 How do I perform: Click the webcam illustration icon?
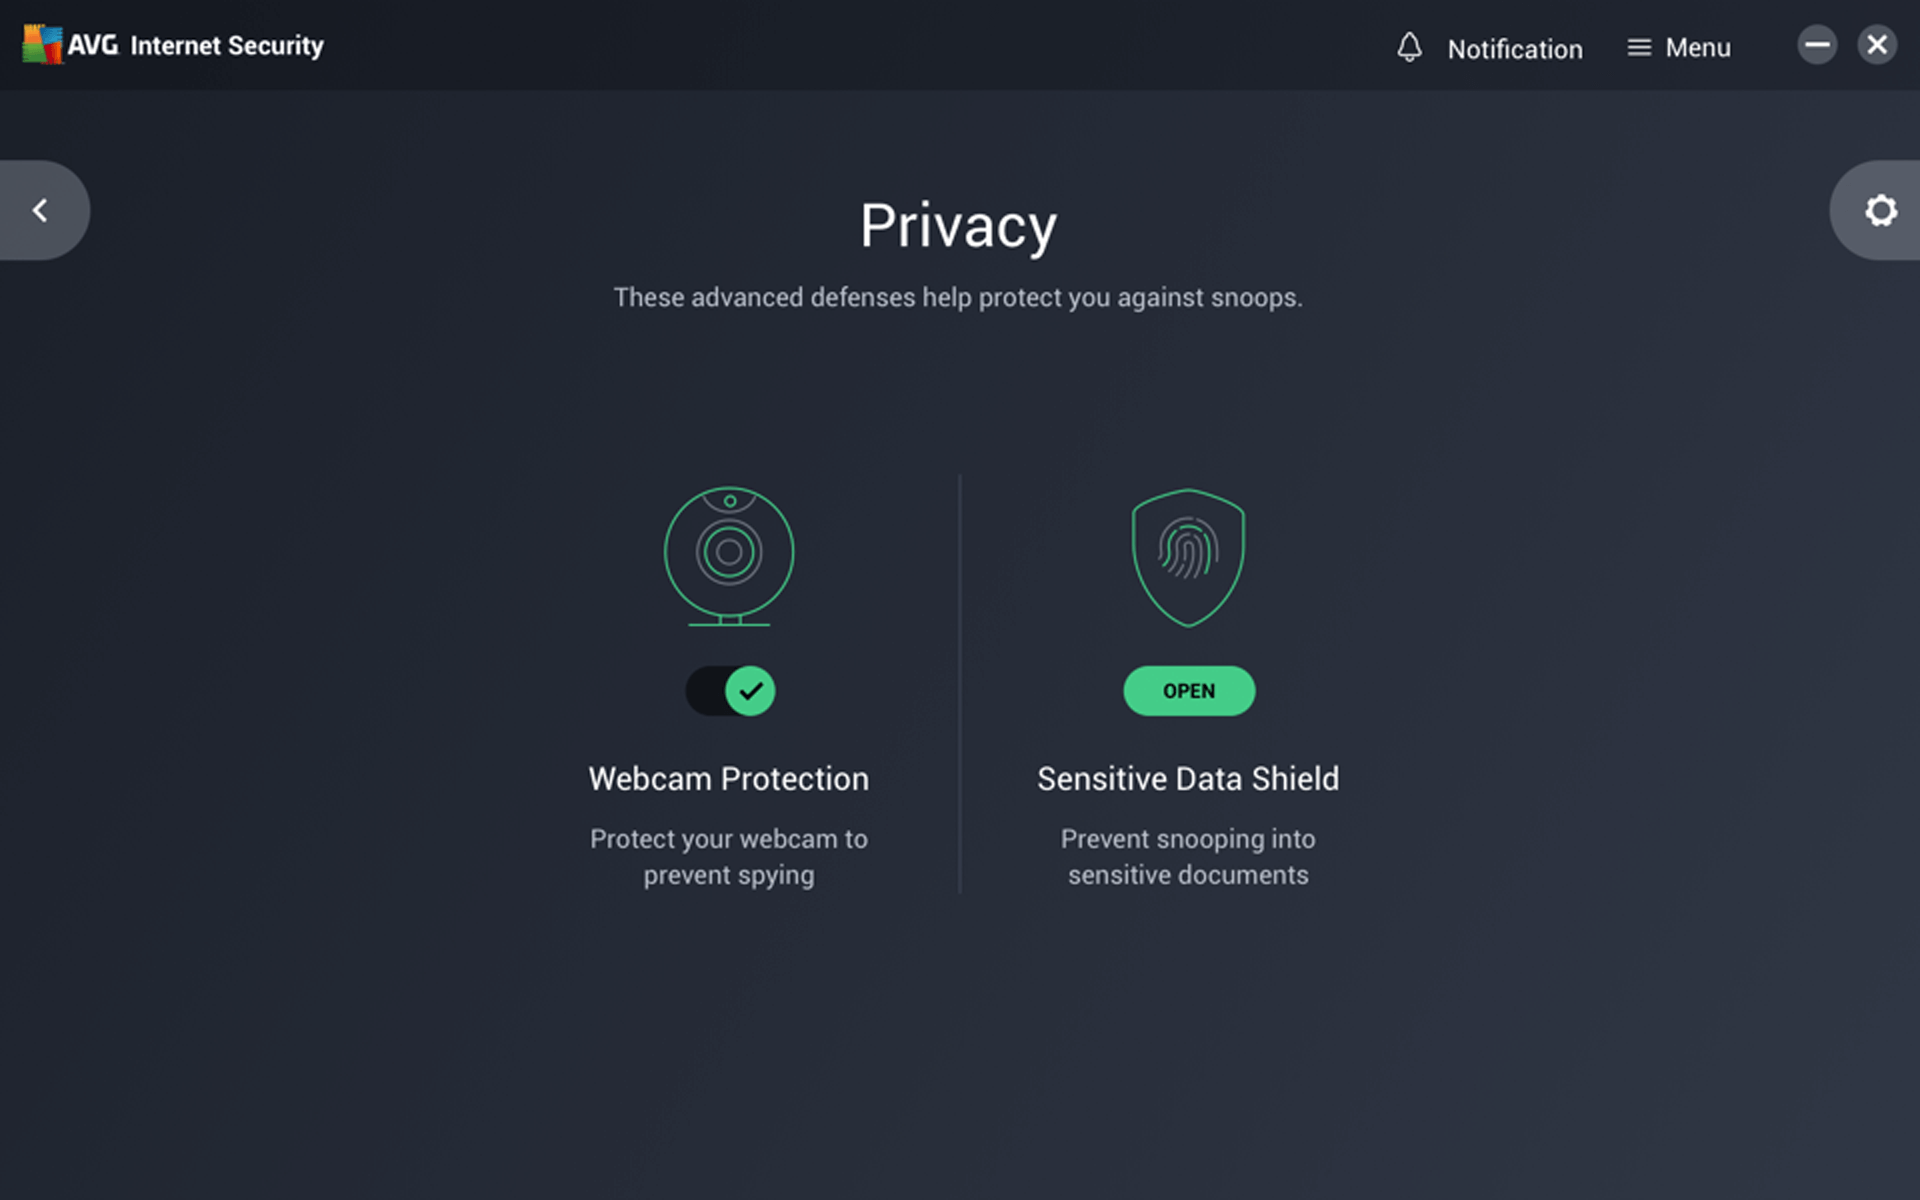729,556
